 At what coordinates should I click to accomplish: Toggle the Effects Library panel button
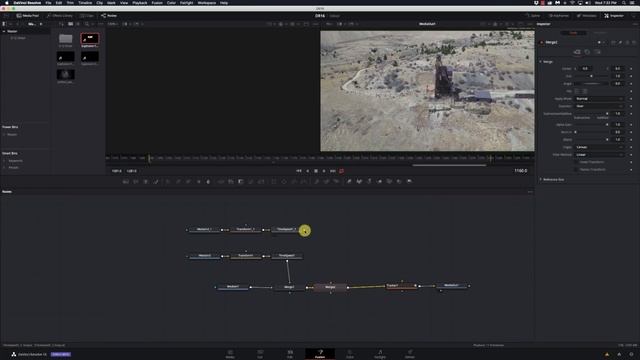coord(60,16)
